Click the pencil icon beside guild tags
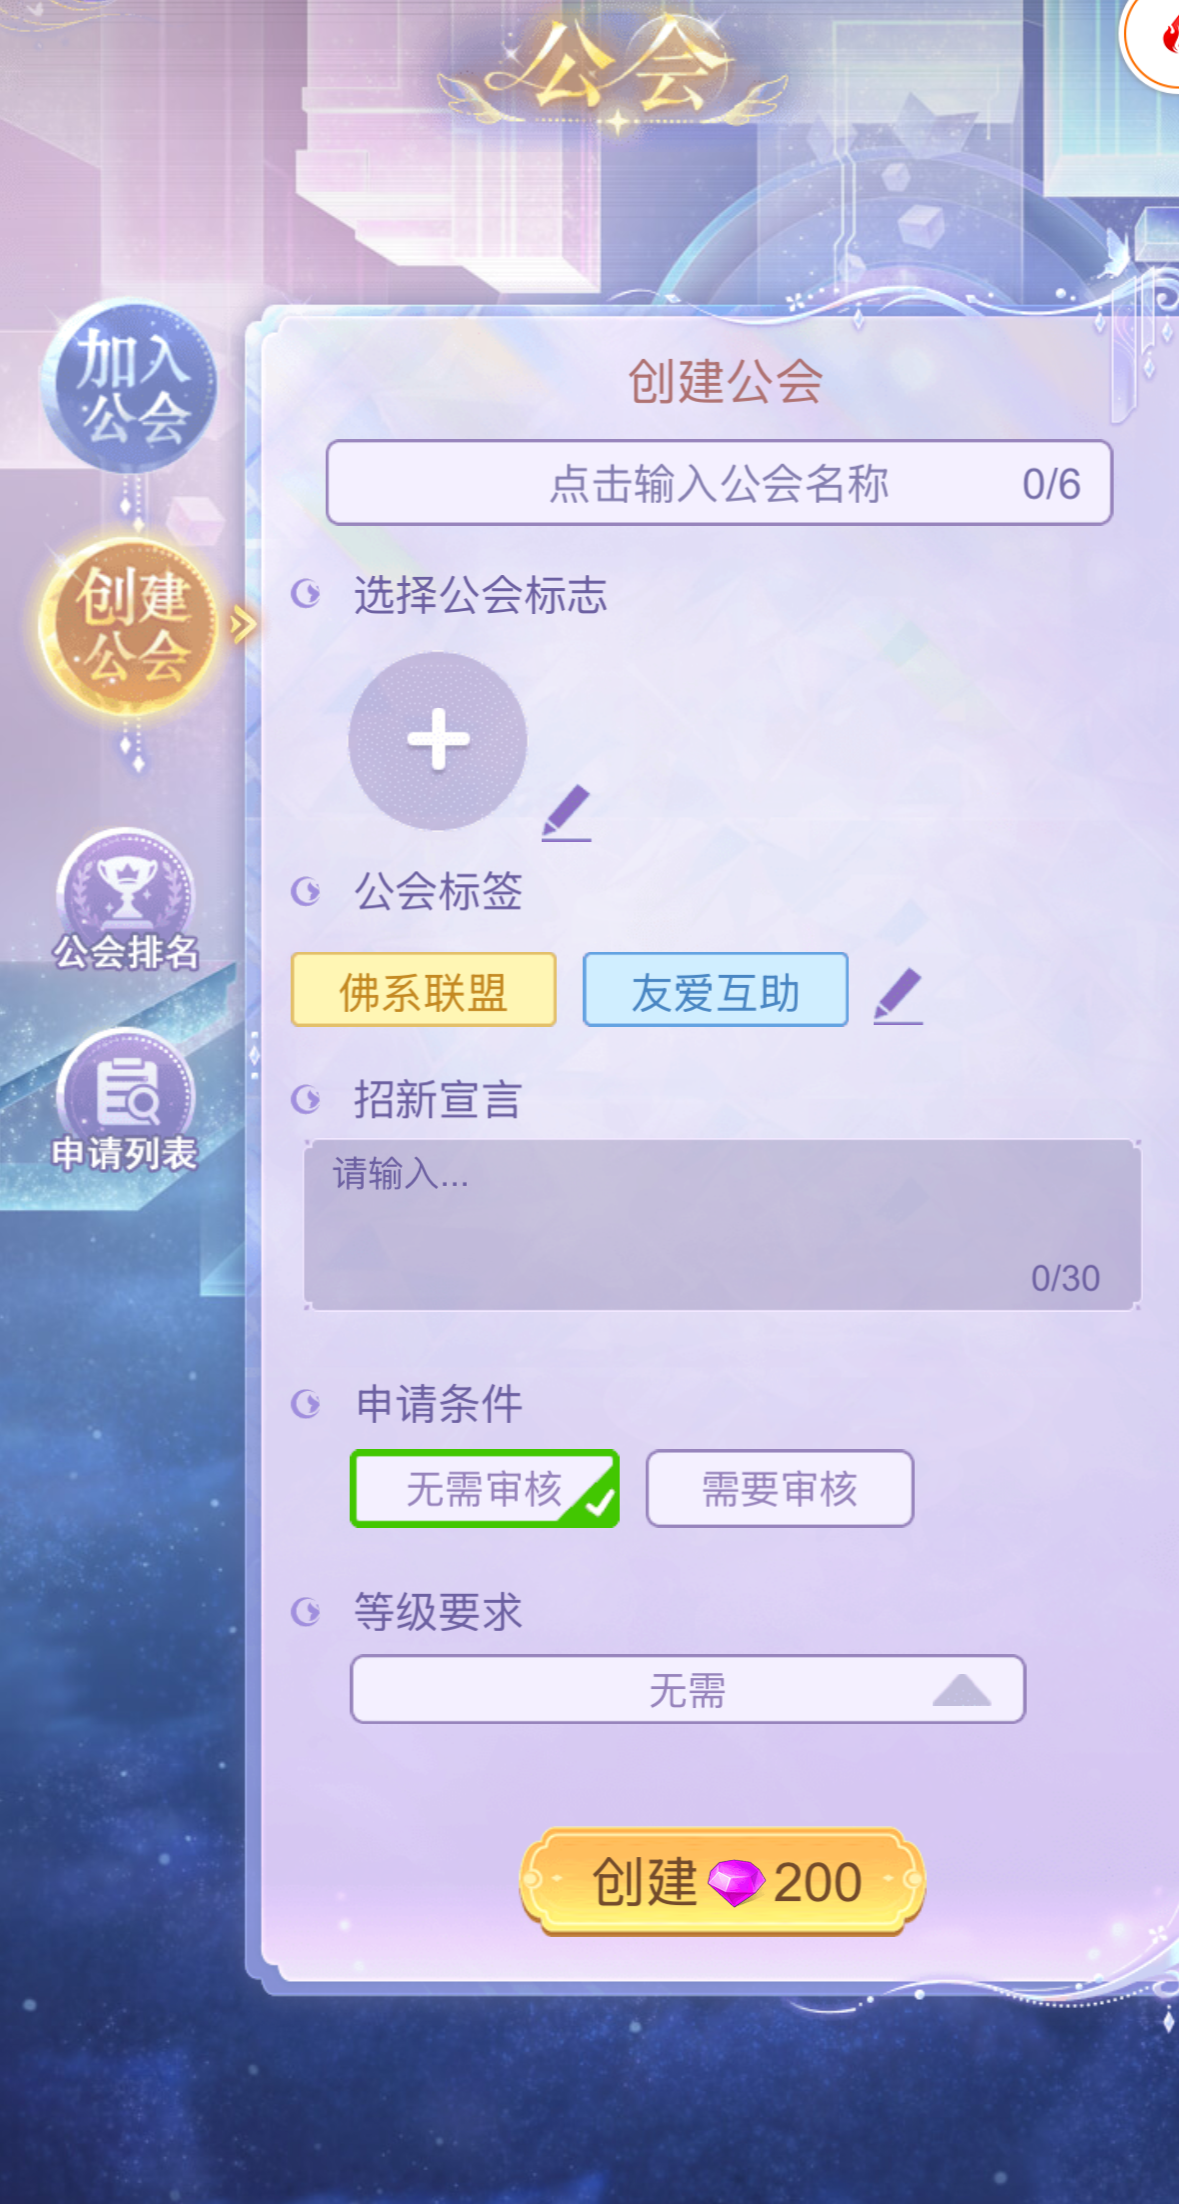1179x2204 pixels. coord(898,996)
